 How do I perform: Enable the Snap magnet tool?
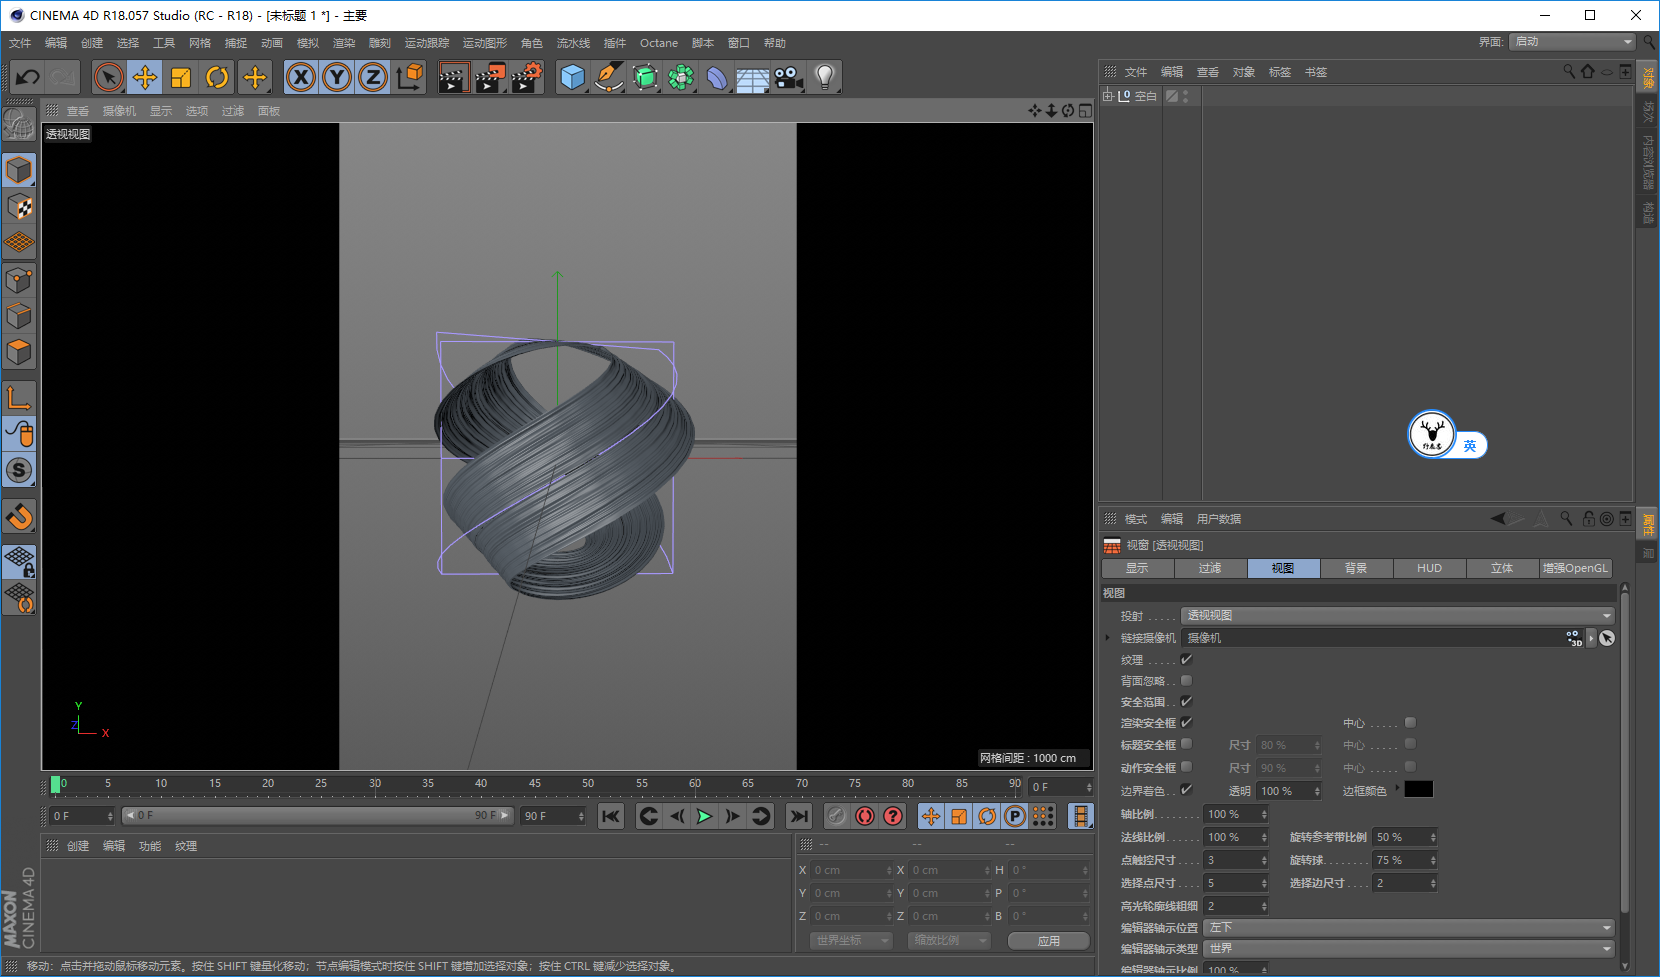point(19,517)
